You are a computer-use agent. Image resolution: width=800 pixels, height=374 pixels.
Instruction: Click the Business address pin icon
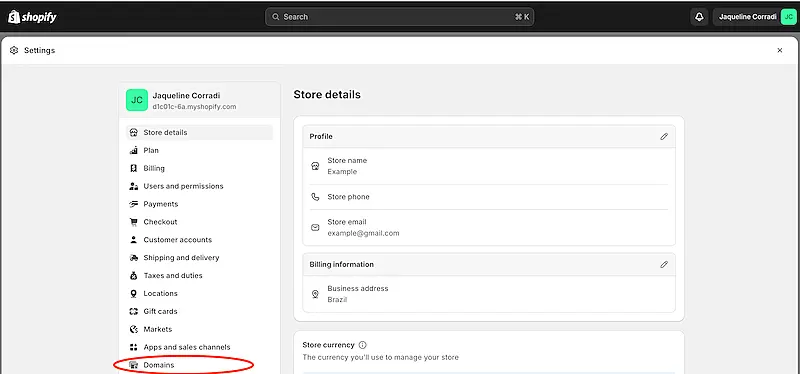[315, 294]
